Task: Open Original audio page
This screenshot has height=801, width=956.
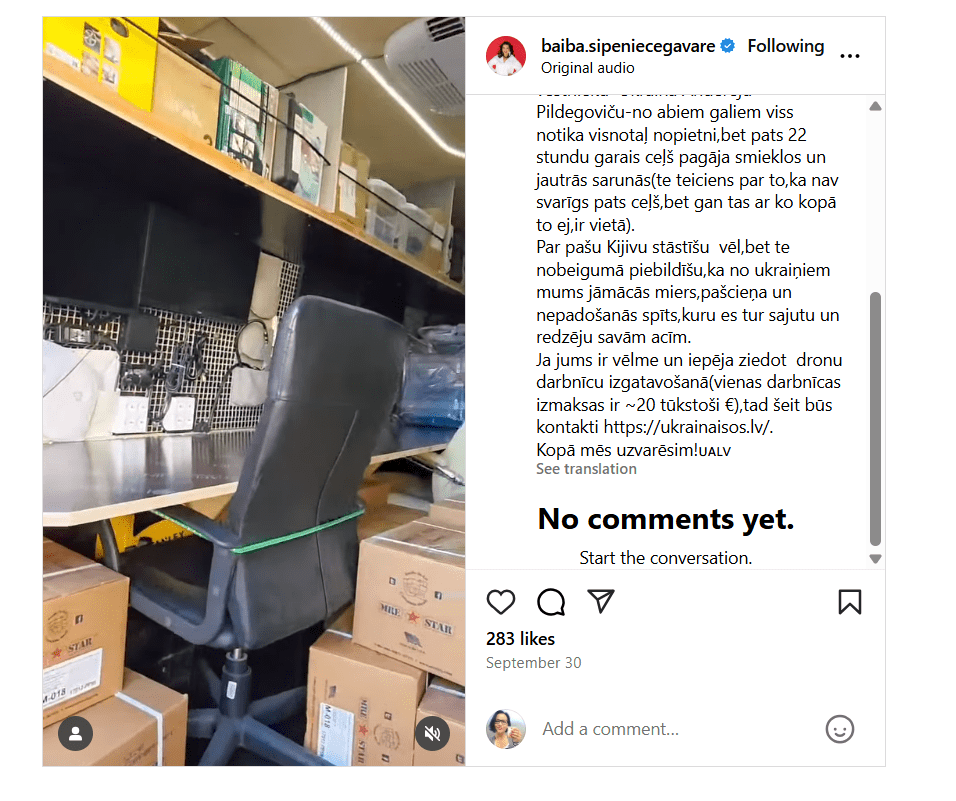Action: (x=587, y=68)
